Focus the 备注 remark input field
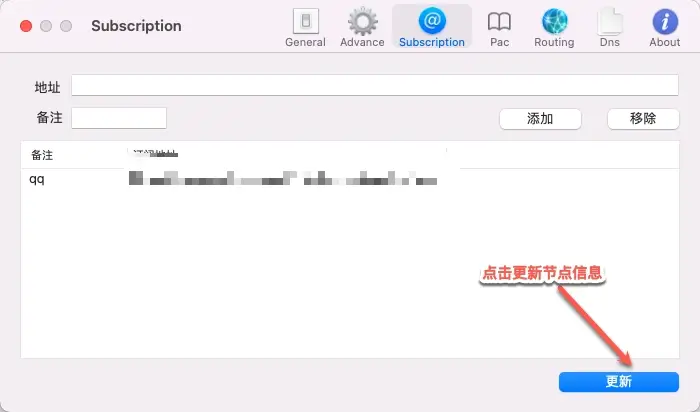The image size is (700, 412). click(x=119, y=118)
